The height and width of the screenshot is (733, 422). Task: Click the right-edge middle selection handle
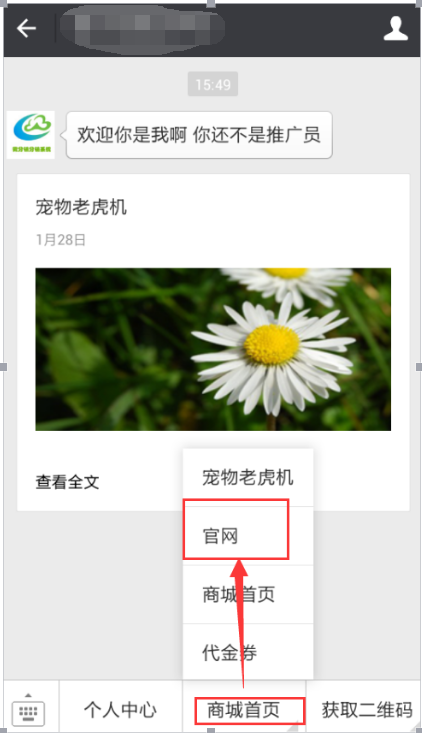(419, 367)
